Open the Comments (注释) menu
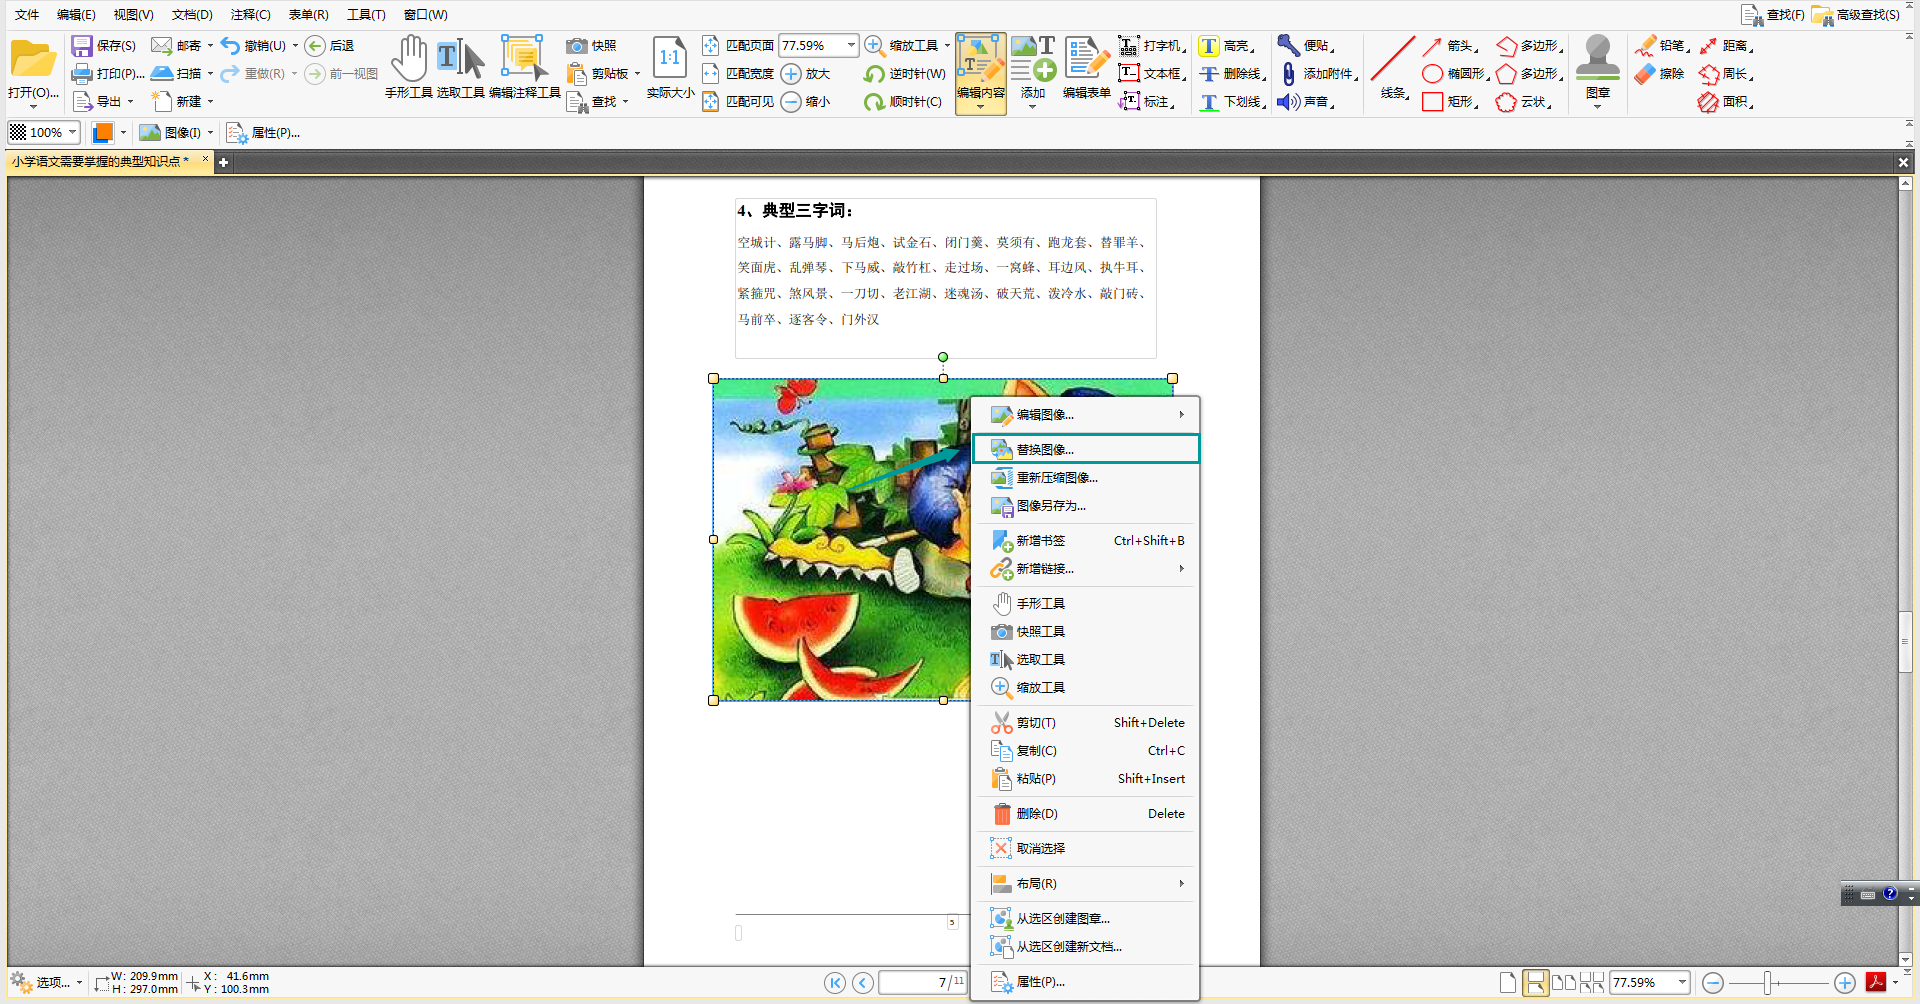Screen dimensions: 1920x1004 [250, 15]
